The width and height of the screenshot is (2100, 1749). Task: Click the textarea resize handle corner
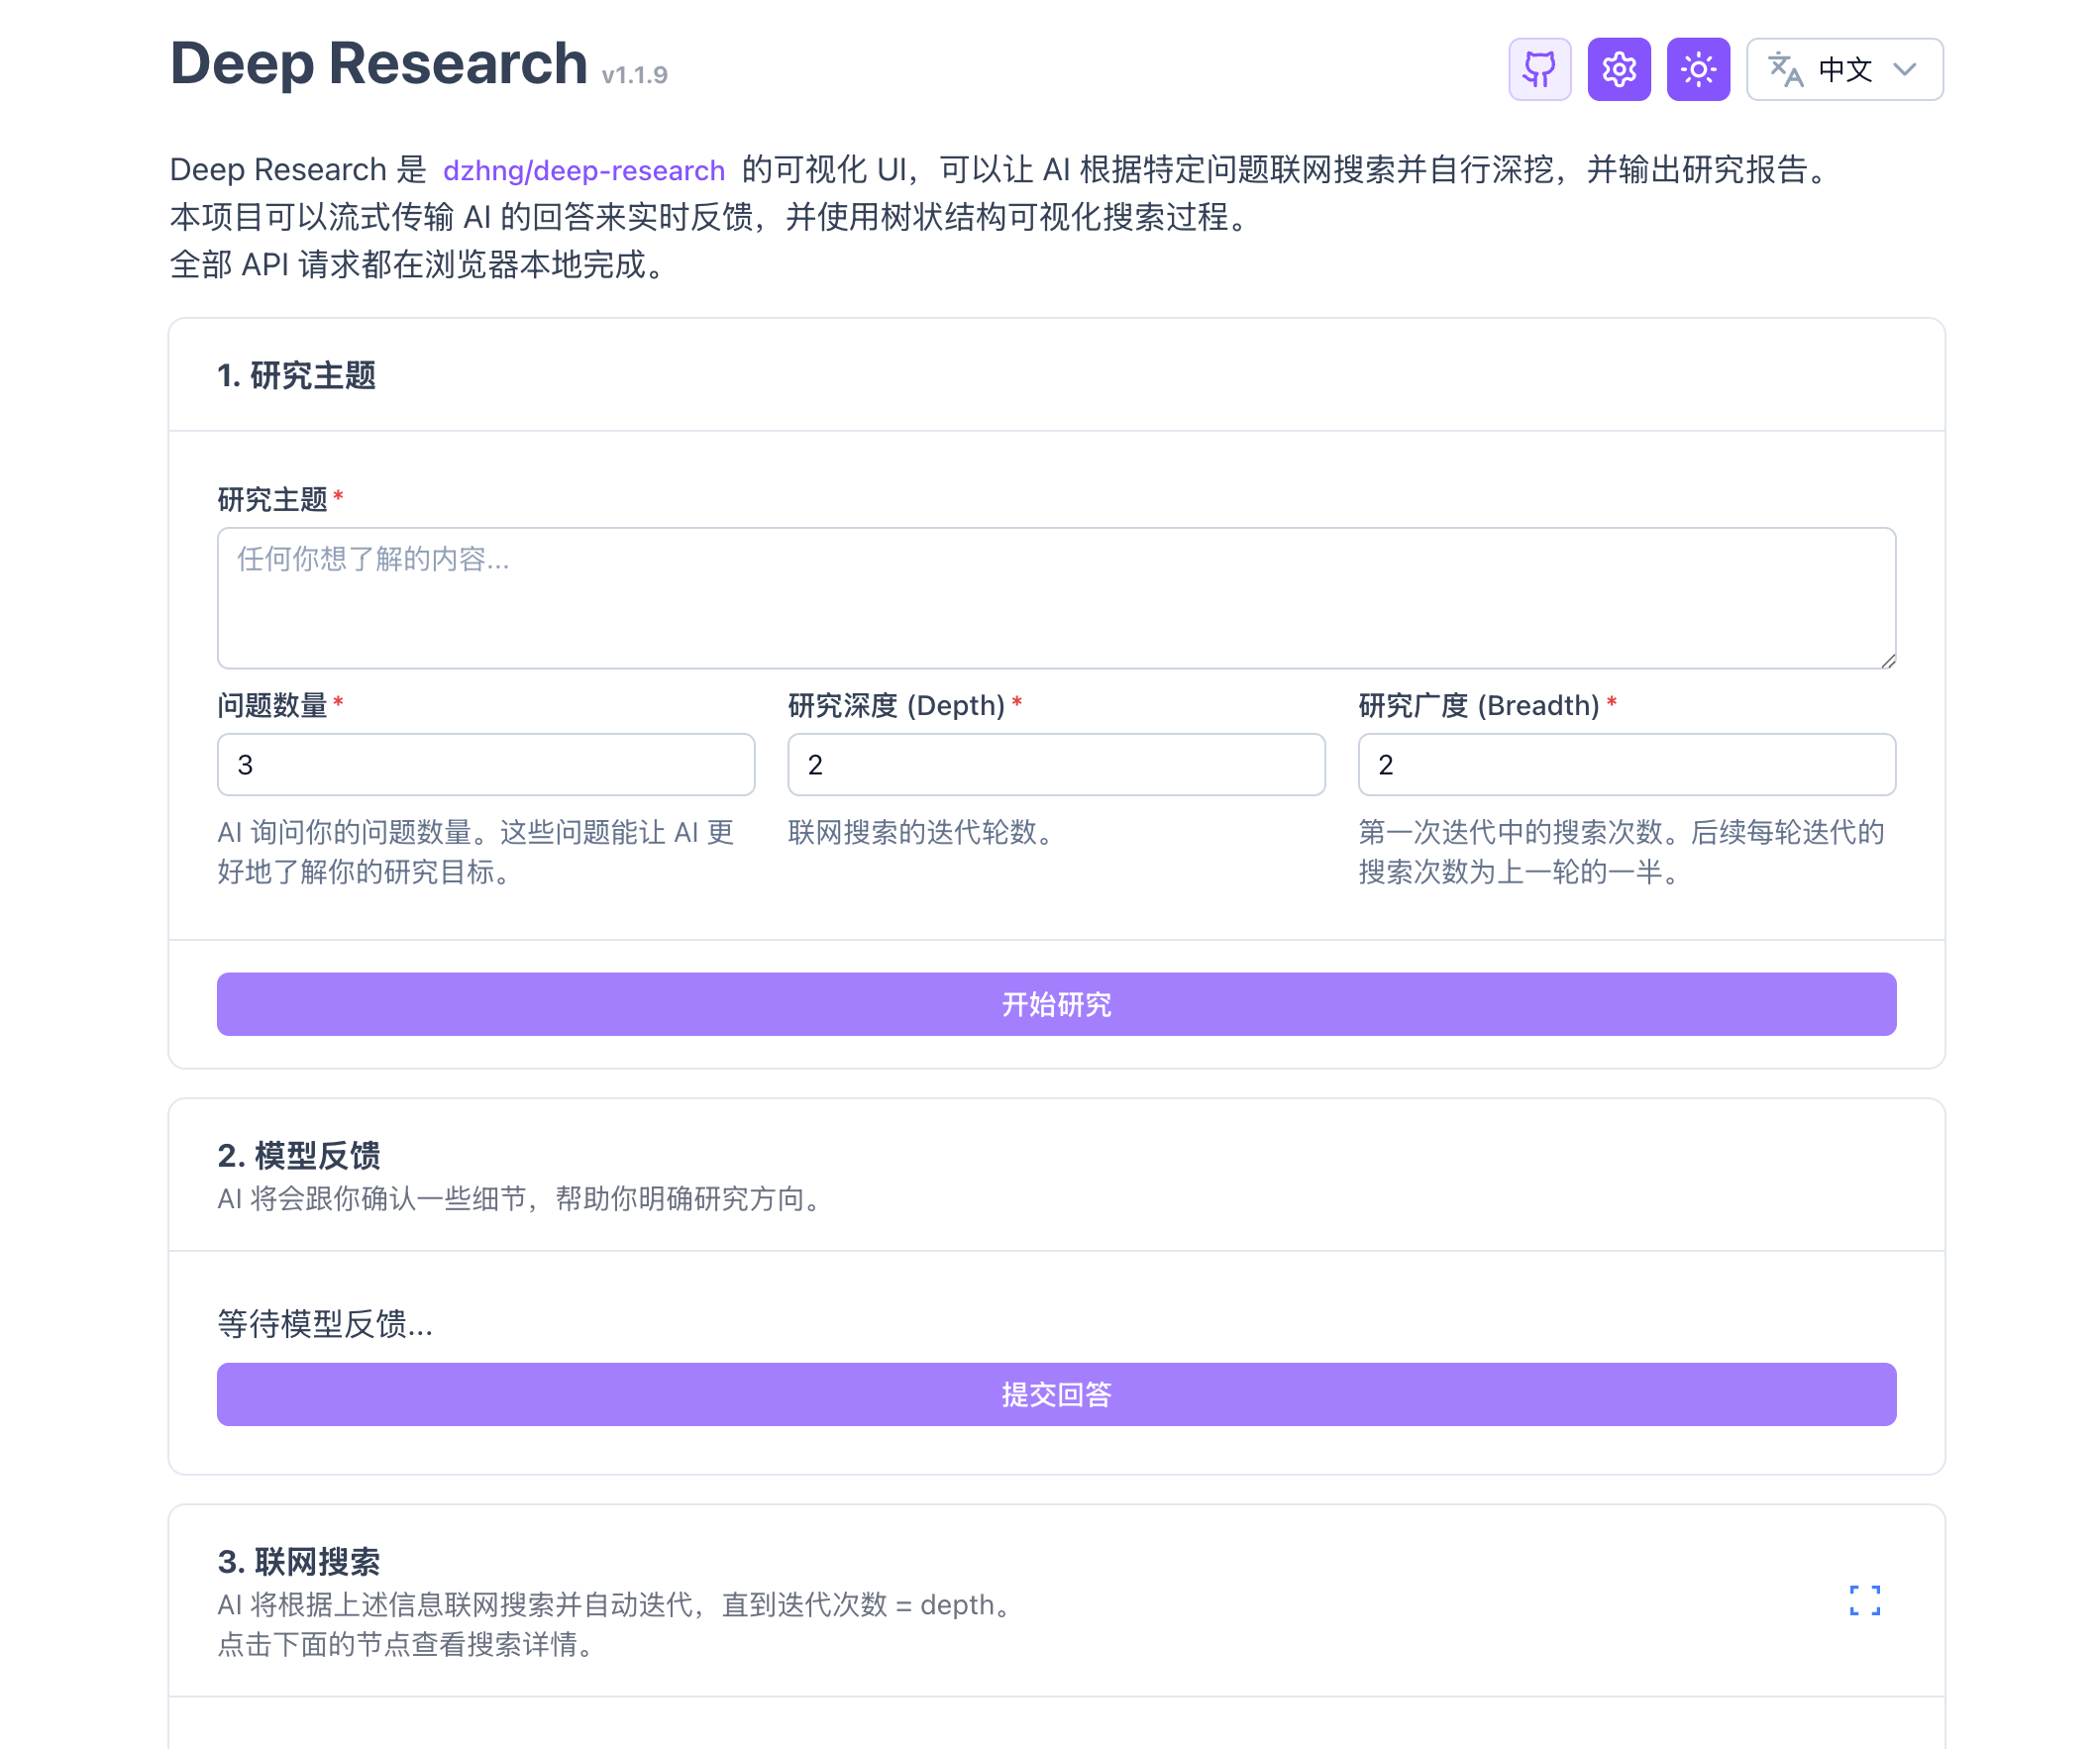[1887, 660]
